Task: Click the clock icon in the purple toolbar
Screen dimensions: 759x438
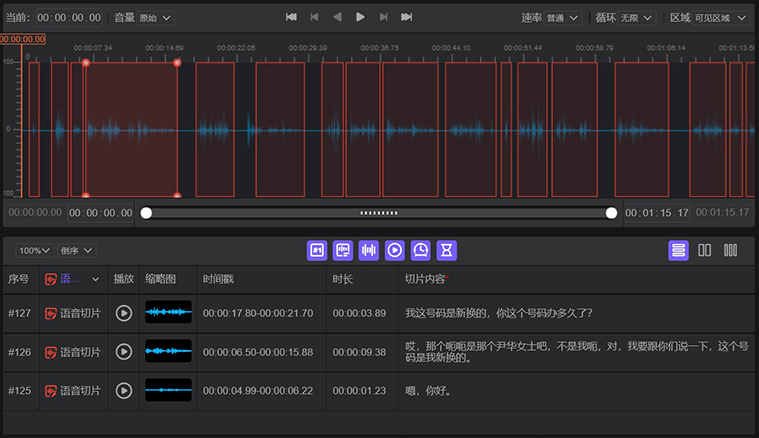Action: click(x=421, y=250)
